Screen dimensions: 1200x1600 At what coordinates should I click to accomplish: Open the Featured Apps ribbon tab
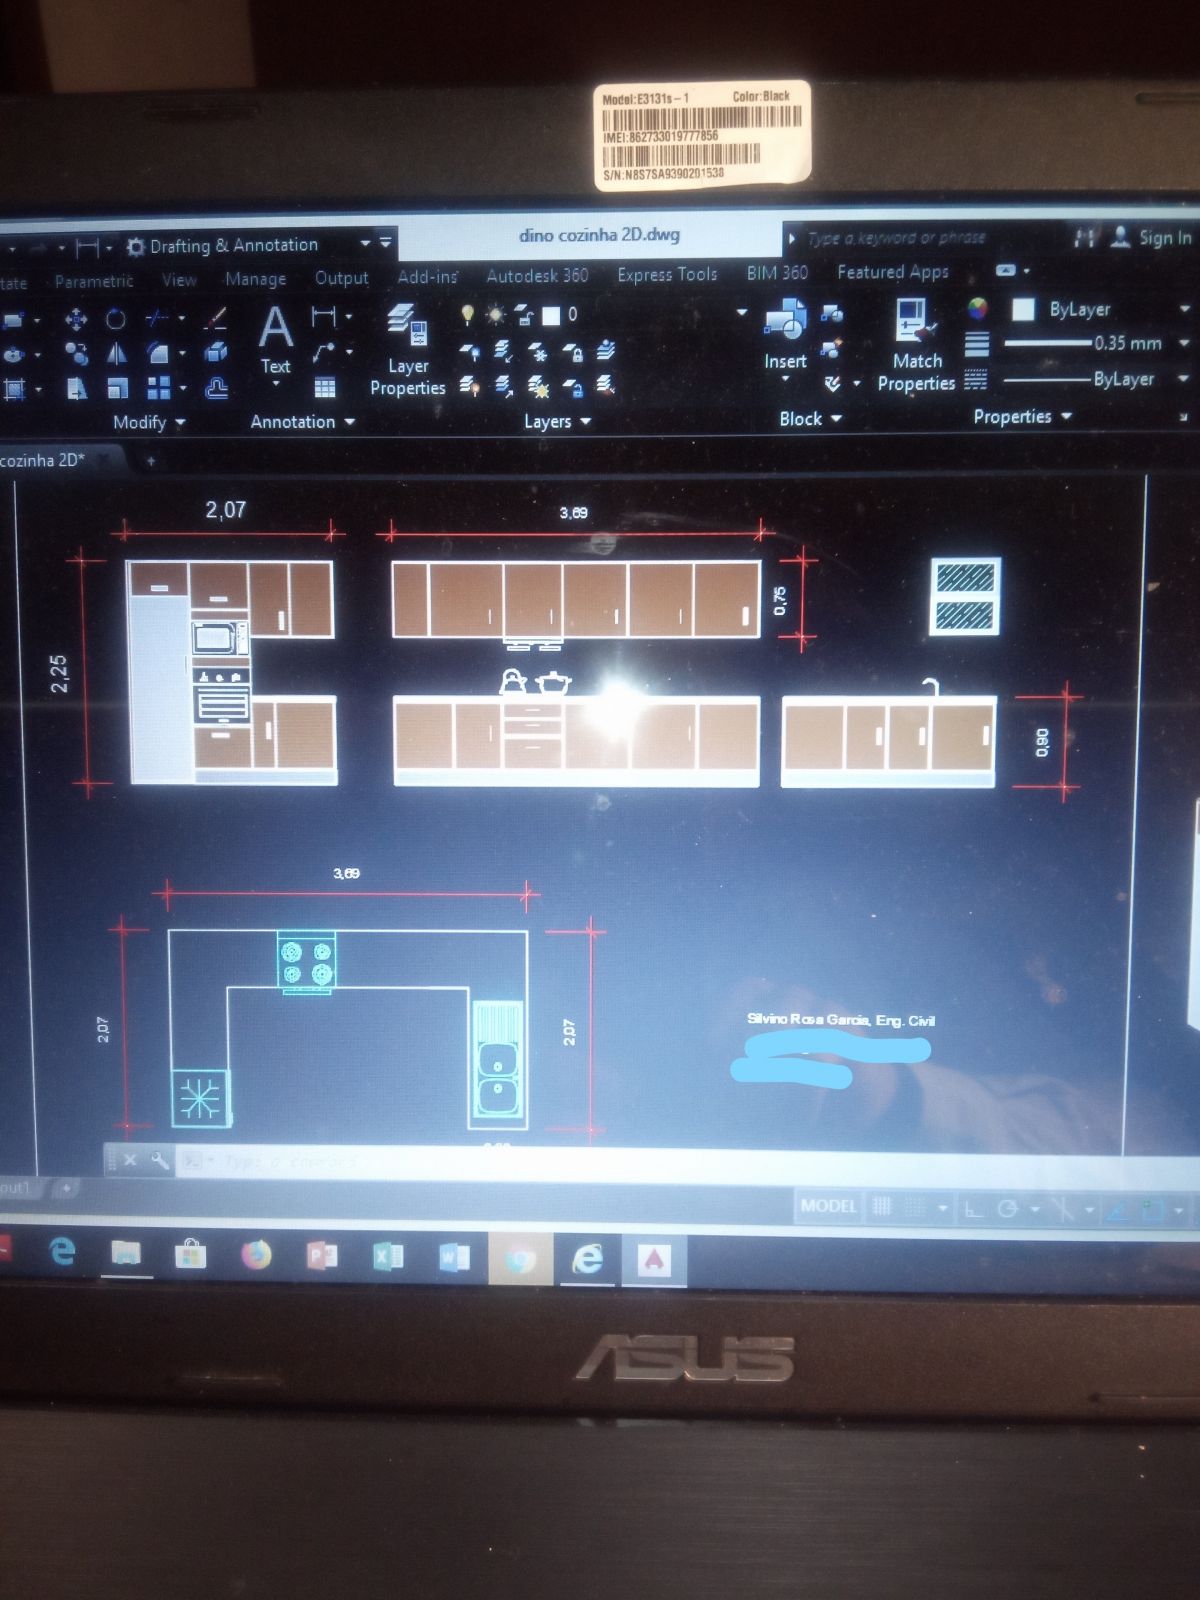tap(893, 271)
